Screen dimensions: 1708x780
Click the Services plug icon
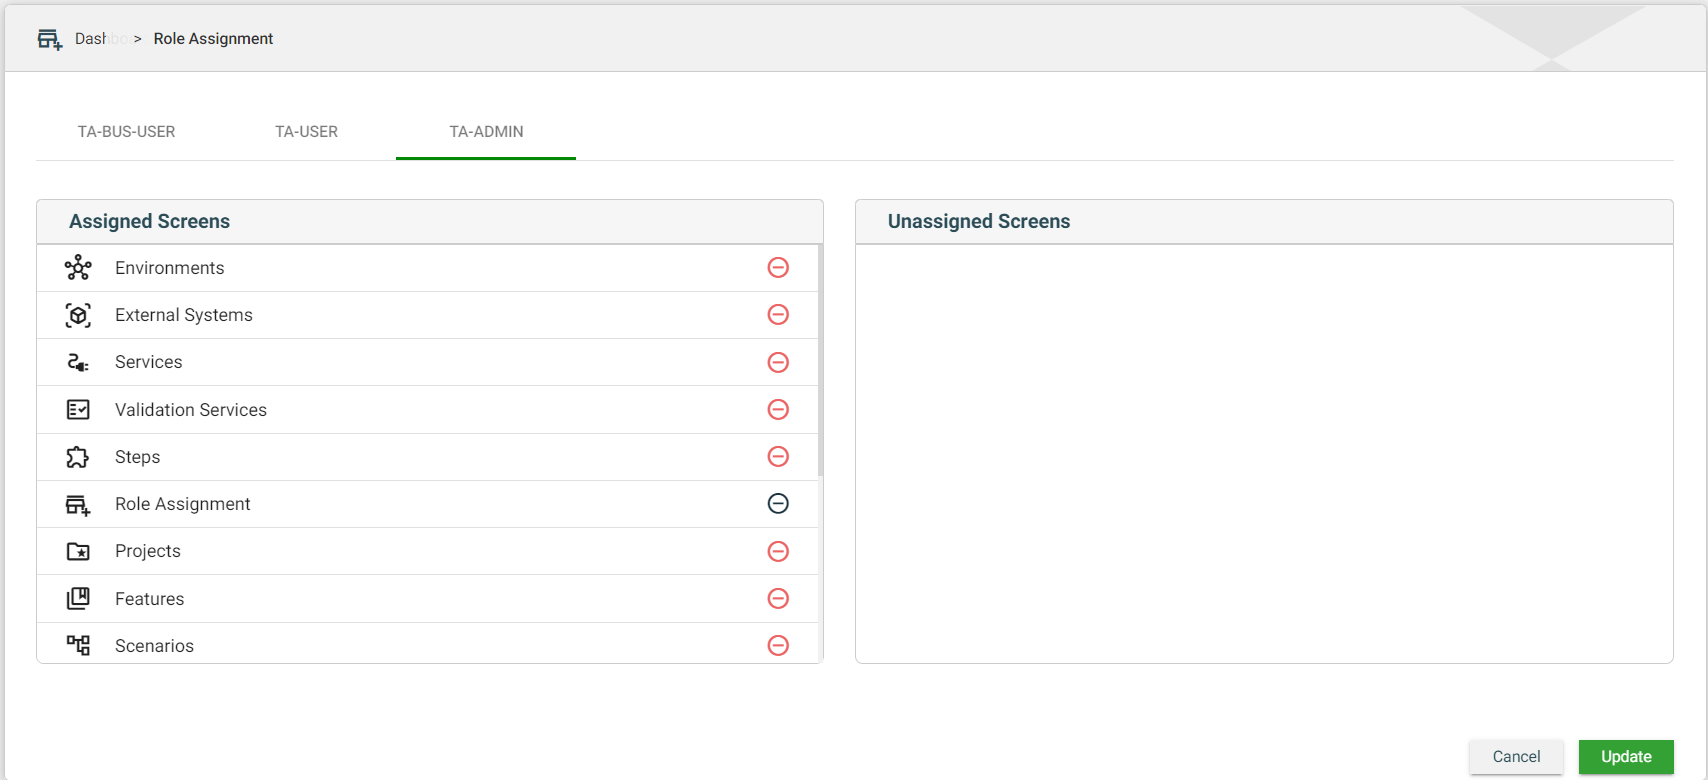(78, 362)
